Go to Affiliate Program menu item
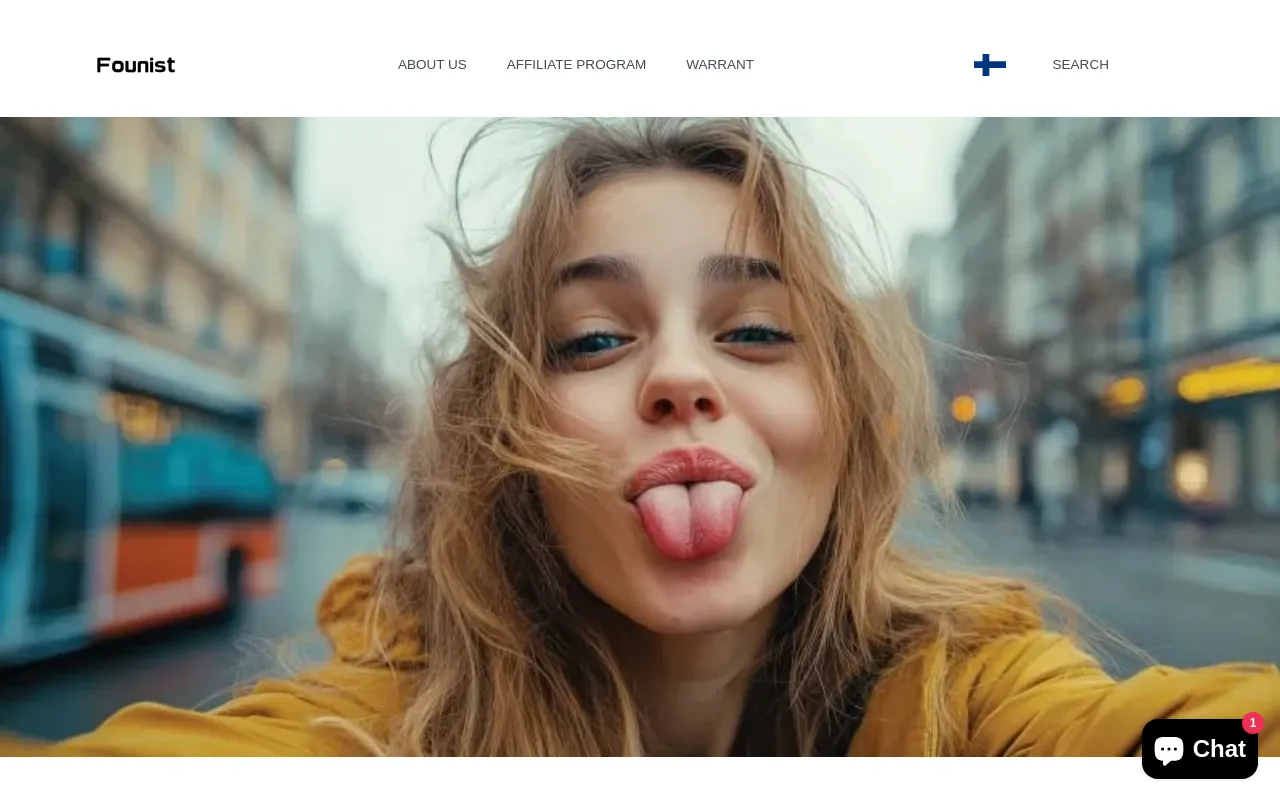The width and height of the screenshot is (1280, 800). pyautogui.click(x=576, y=65)
